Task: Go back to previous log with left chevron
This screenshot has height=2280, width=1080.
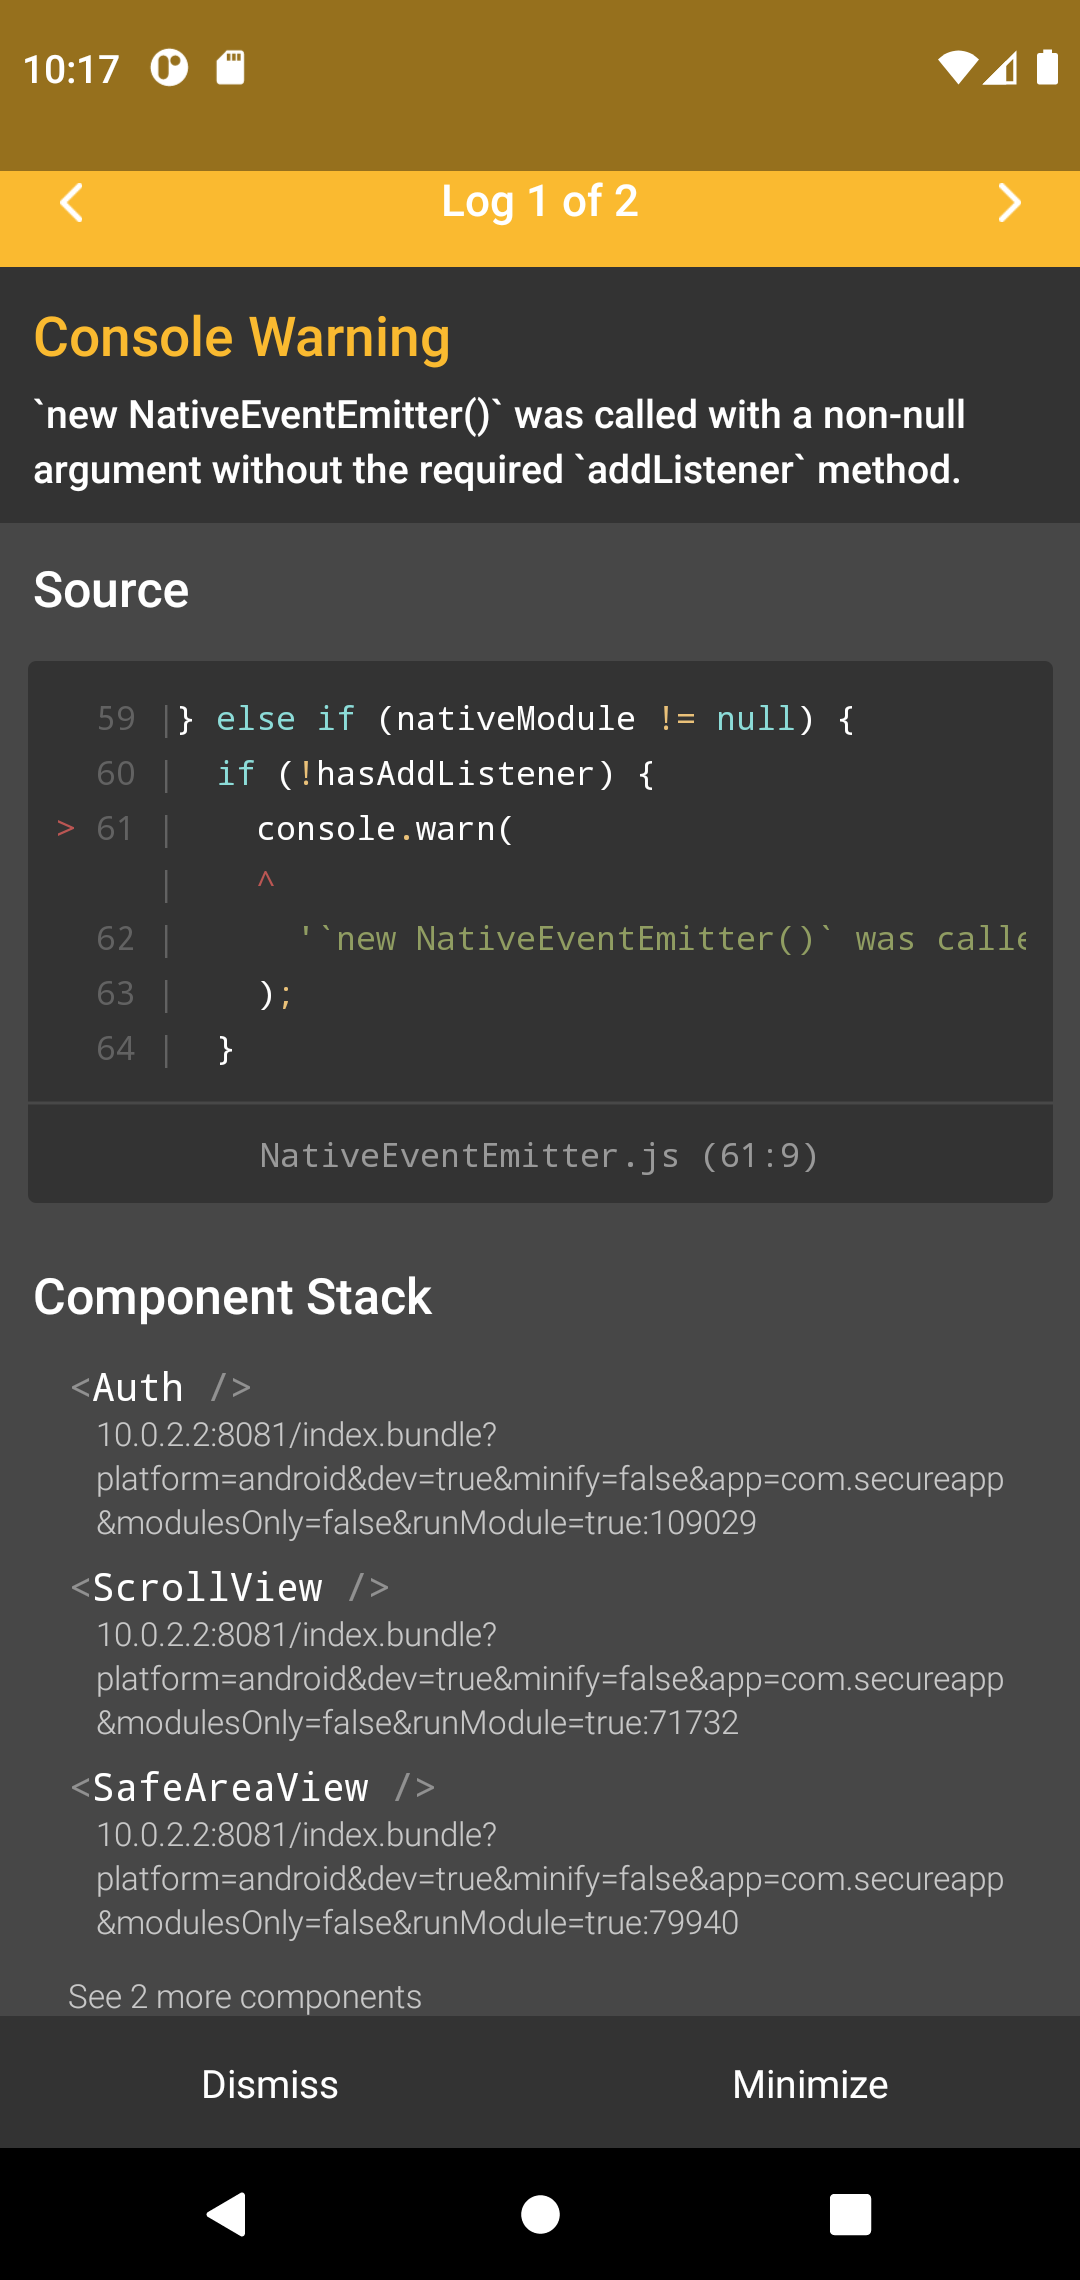Action: (70, 203)
